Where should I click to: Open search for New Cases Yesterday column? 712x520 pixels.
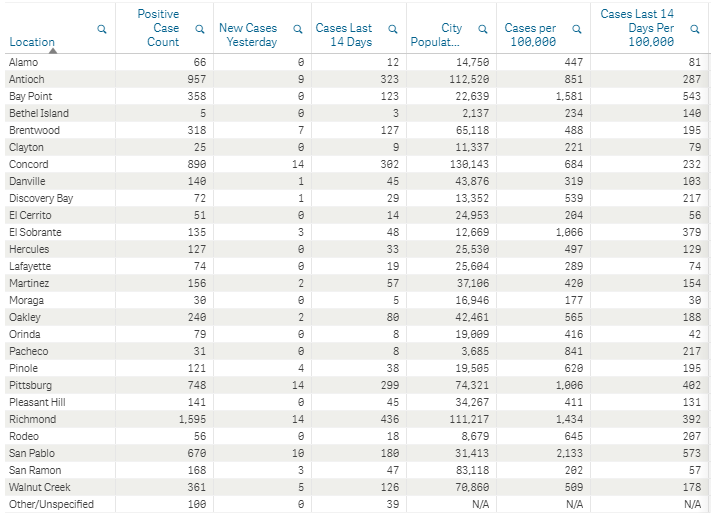(297, 29)
